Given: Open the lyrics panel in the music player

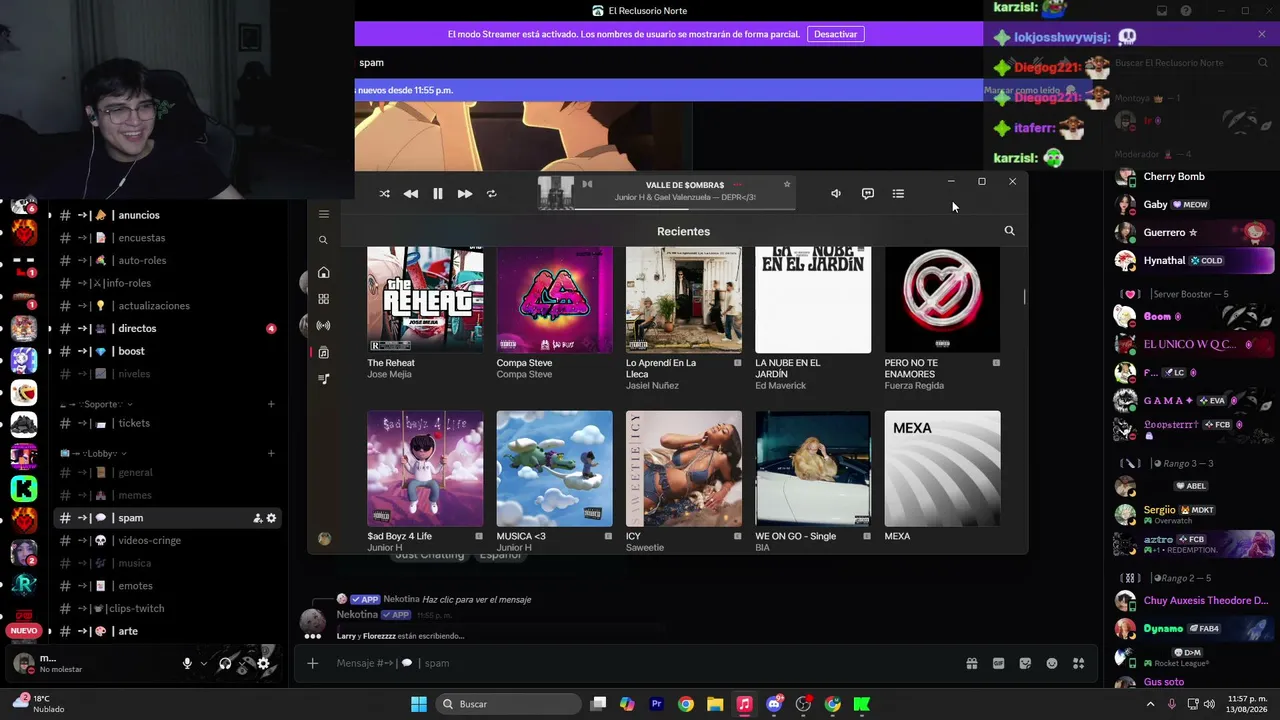Looking at the screenshot, I should click(868, 194).
